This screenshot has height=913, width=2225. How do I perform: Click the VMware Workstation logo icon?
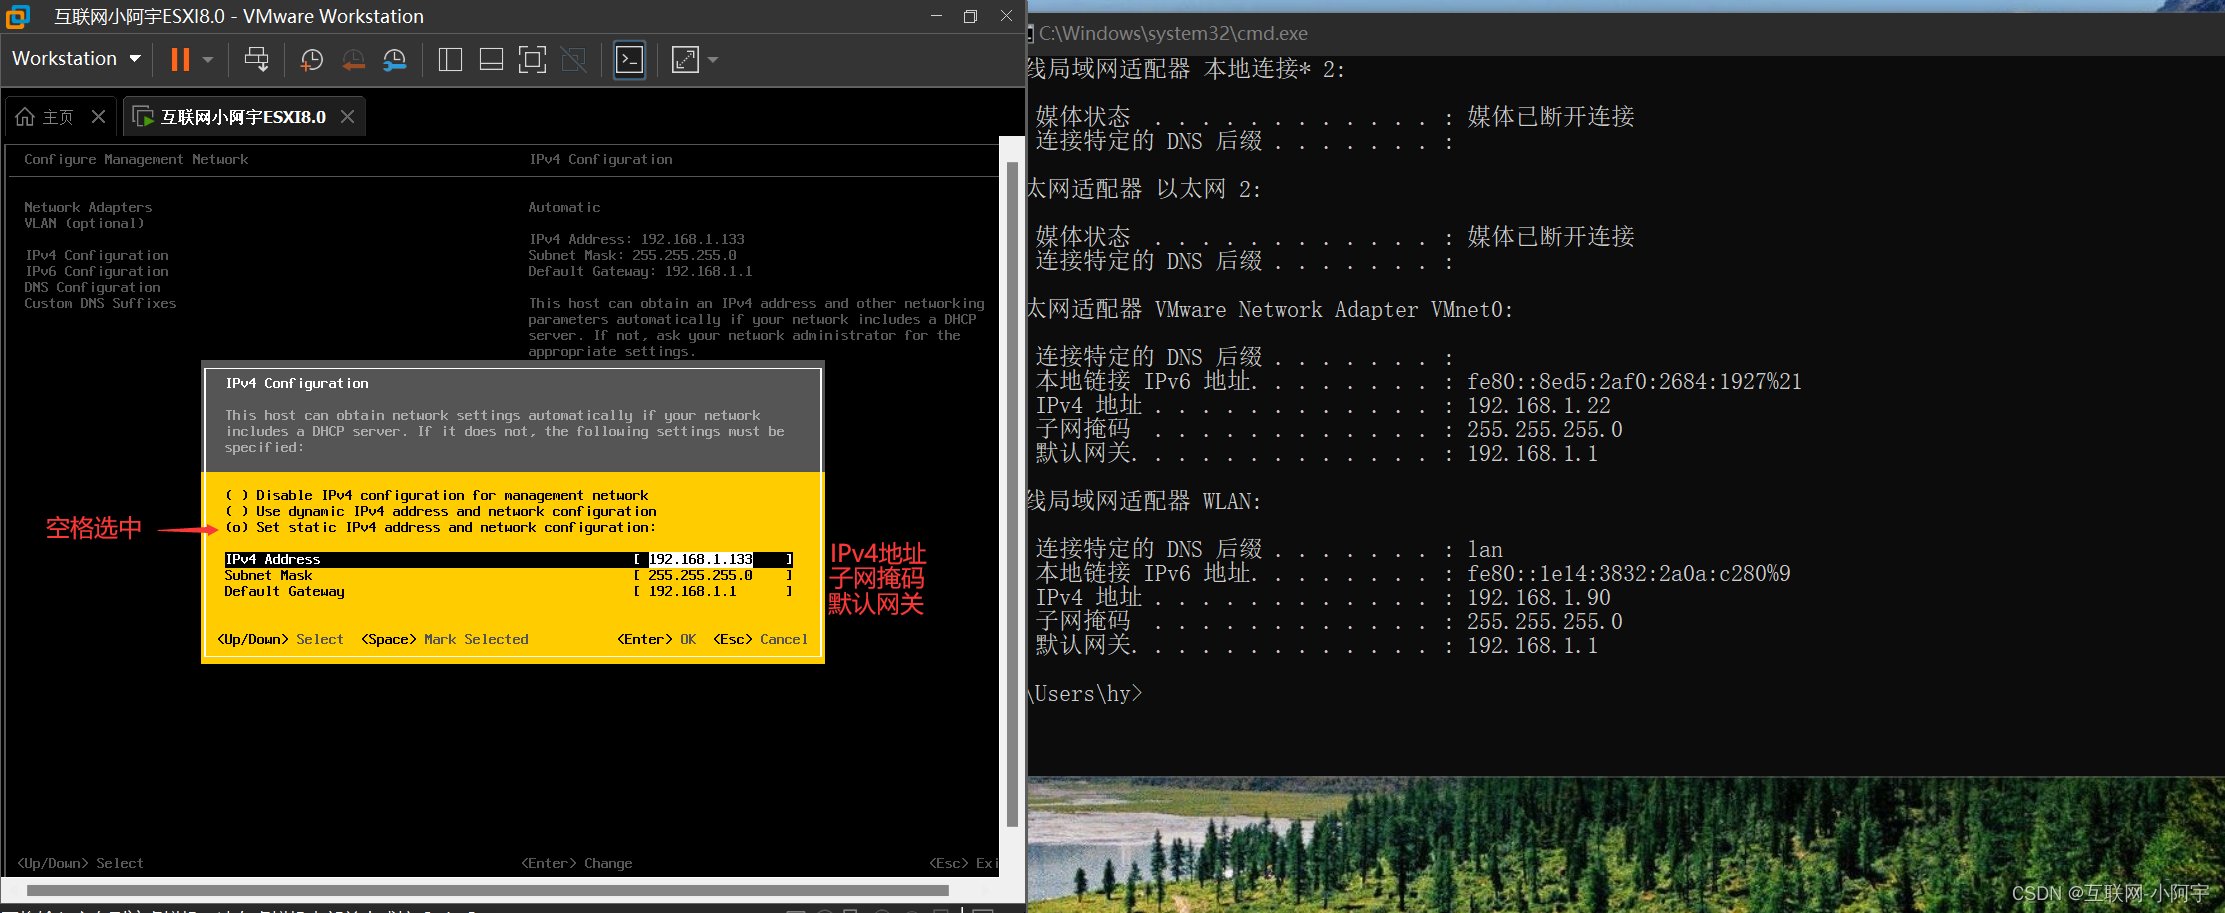click(x=18, y=16)
